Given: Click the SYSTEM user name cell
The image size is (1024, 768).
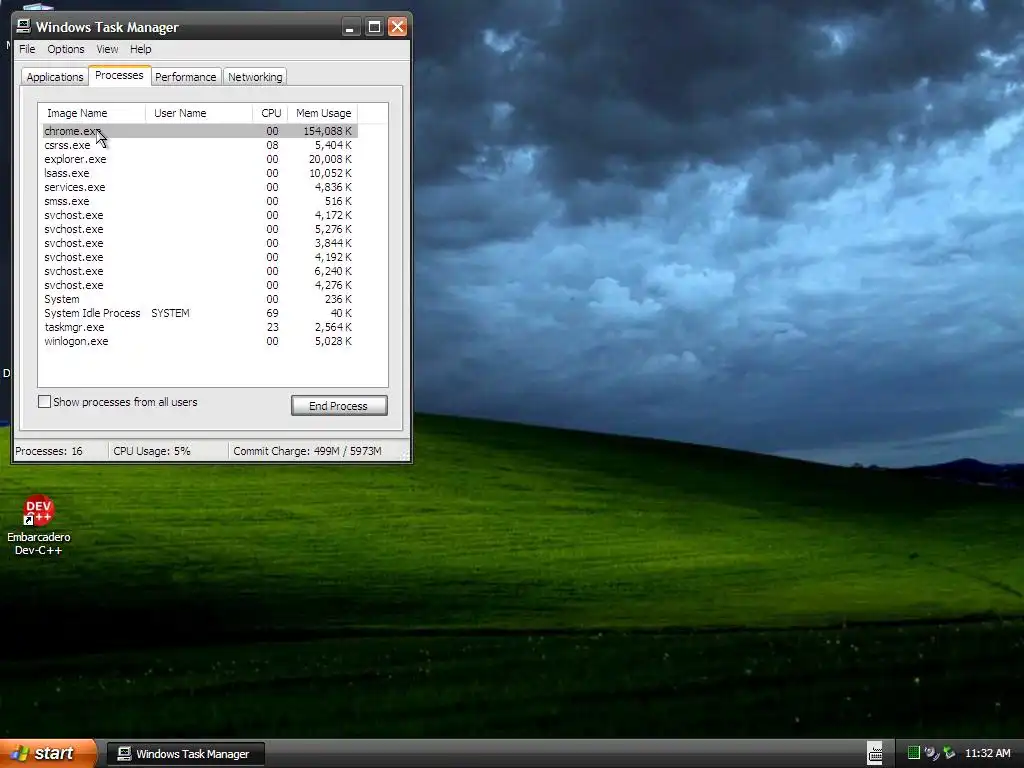Looking at the screenshot, I should point(170,313).
